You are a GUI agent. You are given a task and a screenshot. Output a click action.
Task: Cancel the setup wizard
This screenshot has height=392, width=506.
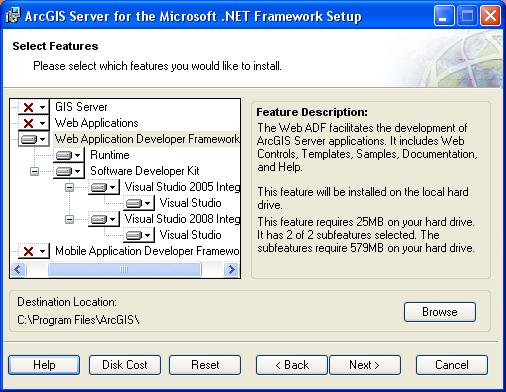(x=452, y=365)
